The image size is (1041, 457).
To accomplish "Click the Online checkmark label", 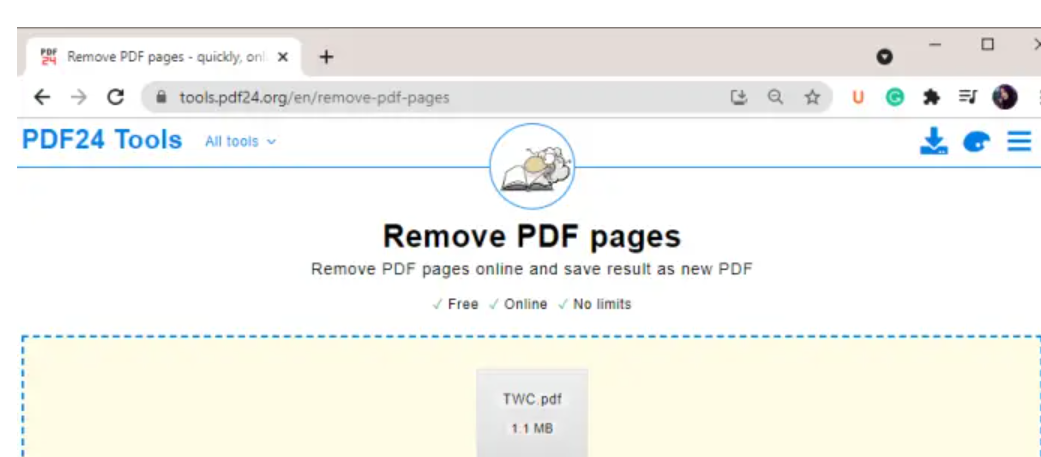I will 518,304.
